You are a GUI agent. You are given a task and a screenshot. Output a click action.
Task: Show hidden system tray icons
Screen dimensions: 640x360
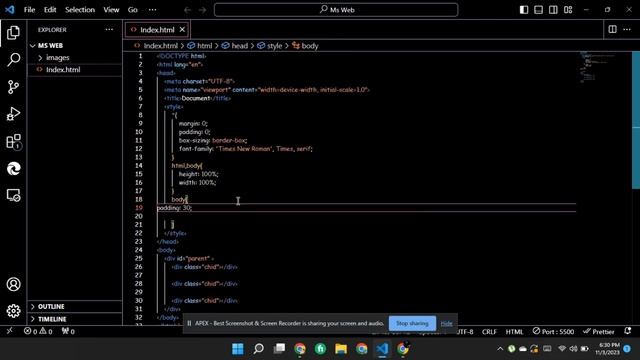(500, 349)
